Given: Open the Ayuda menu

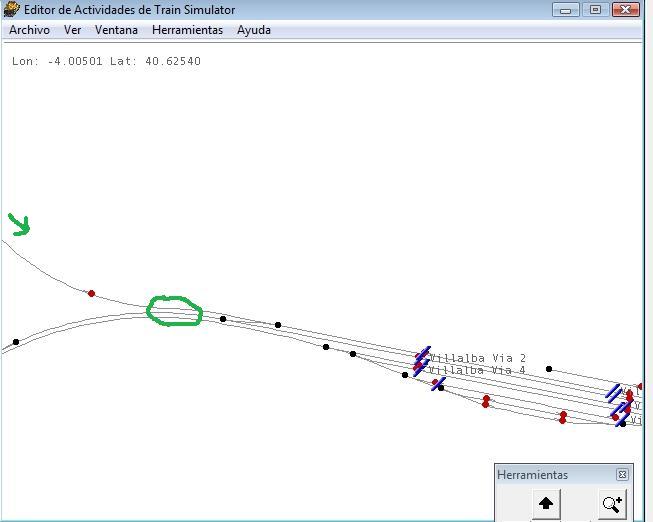Looking at the screenshot, I should 254,30.
